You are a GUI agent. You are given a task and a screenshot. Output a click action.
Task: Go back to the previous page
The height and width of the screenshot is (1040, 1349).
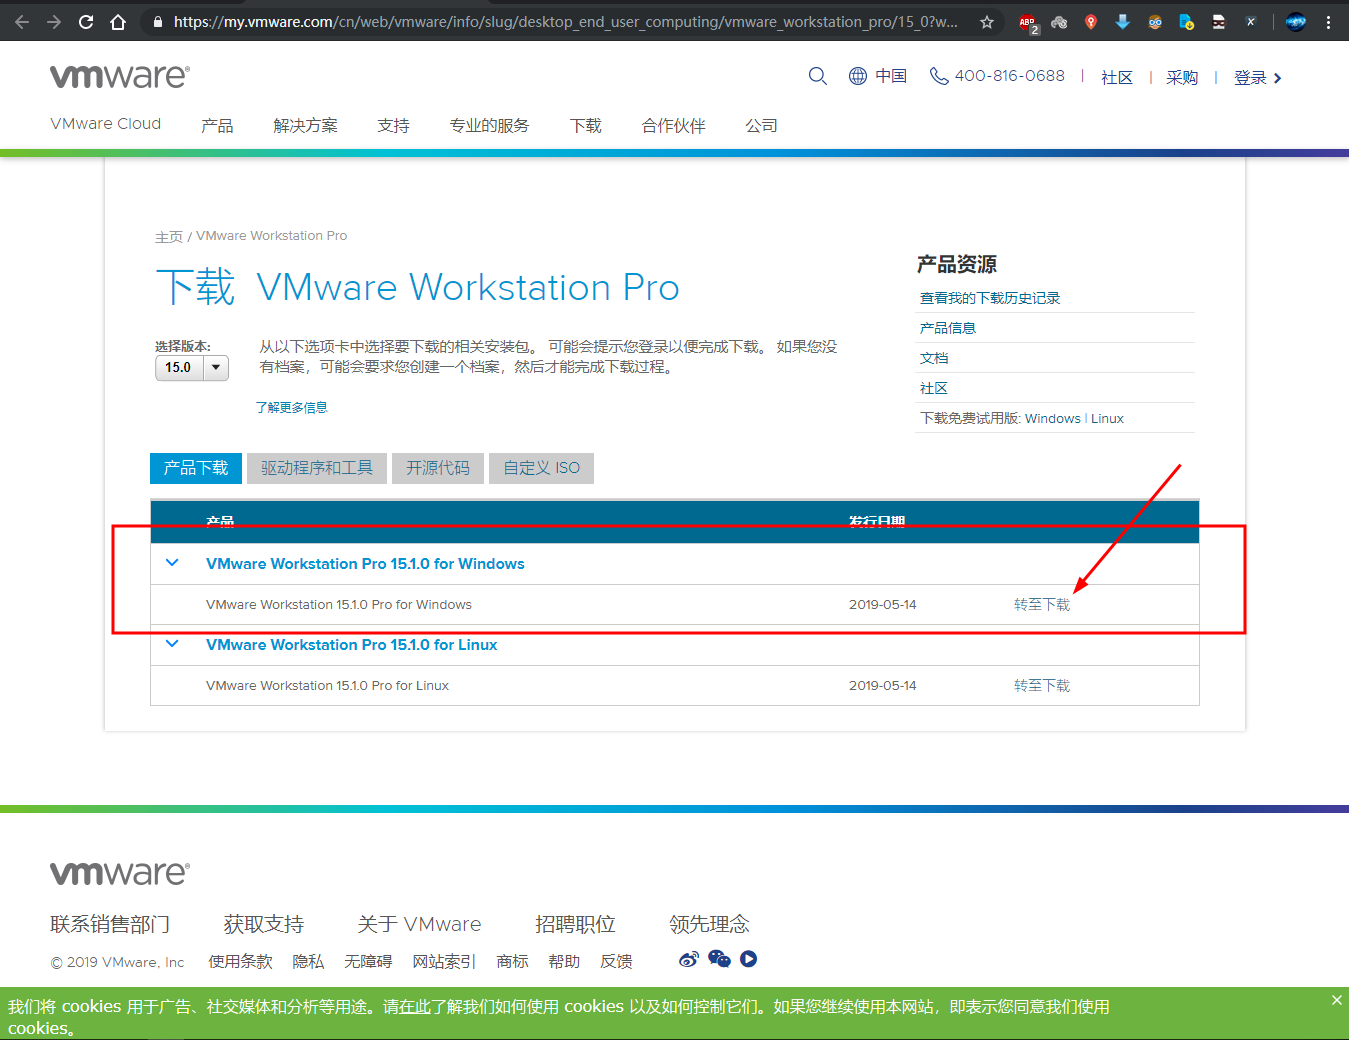pyautogui.click(x=22, y=21)
